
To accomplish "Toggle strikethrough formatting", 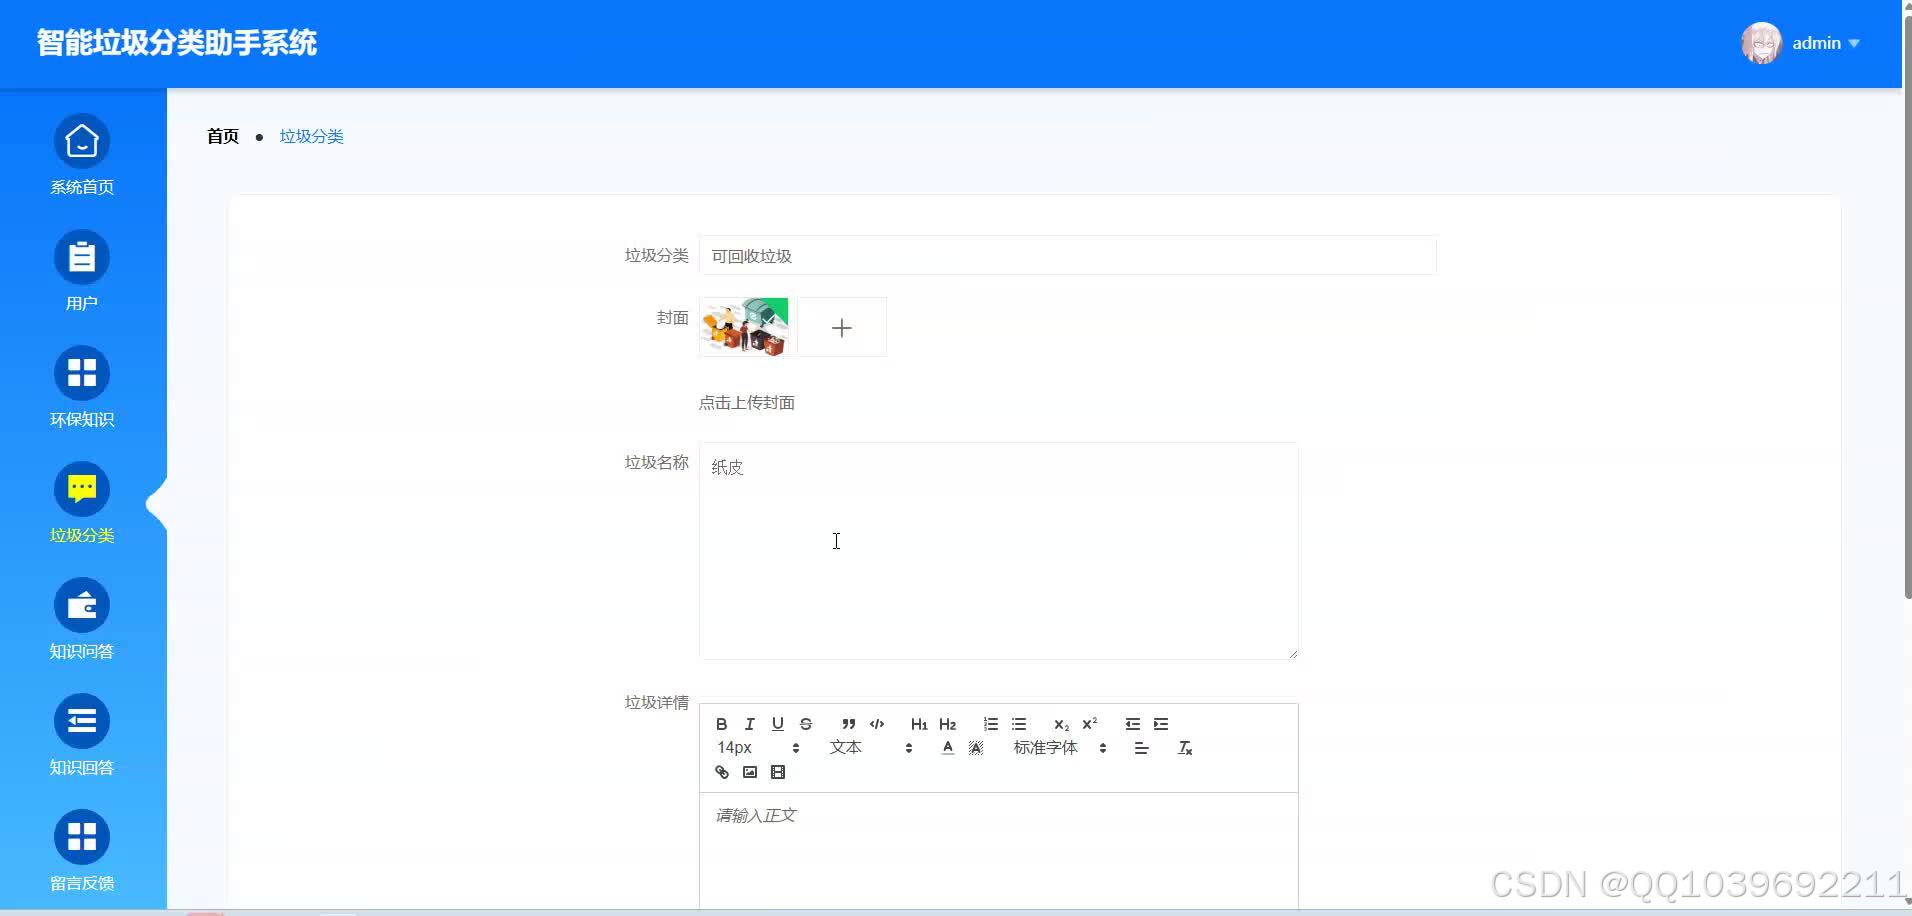I will 805,724.
